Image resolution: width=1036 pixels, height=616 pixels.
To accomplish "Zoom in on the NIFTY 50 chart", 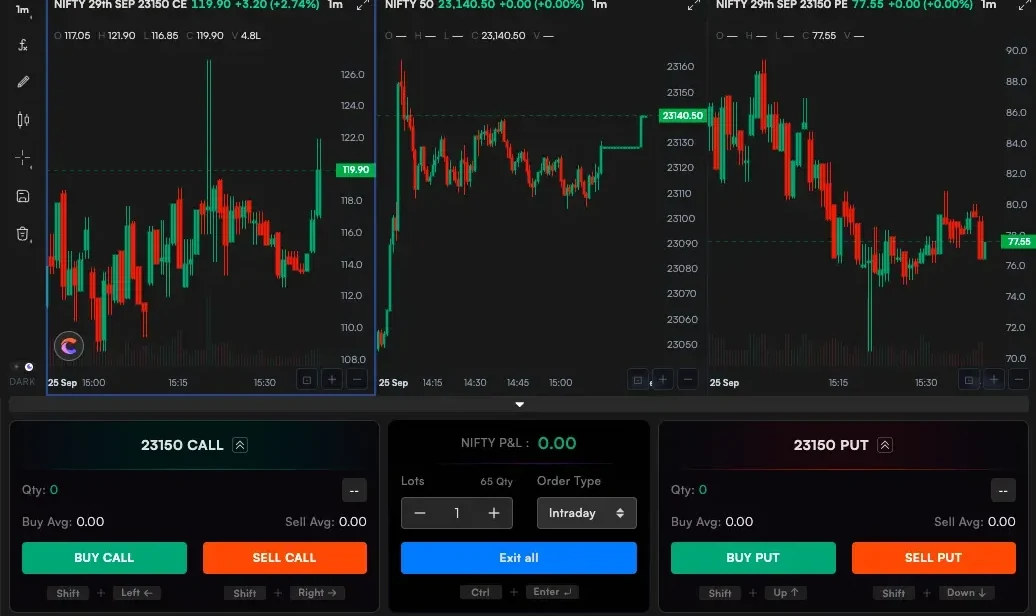I will coord(663,379).
